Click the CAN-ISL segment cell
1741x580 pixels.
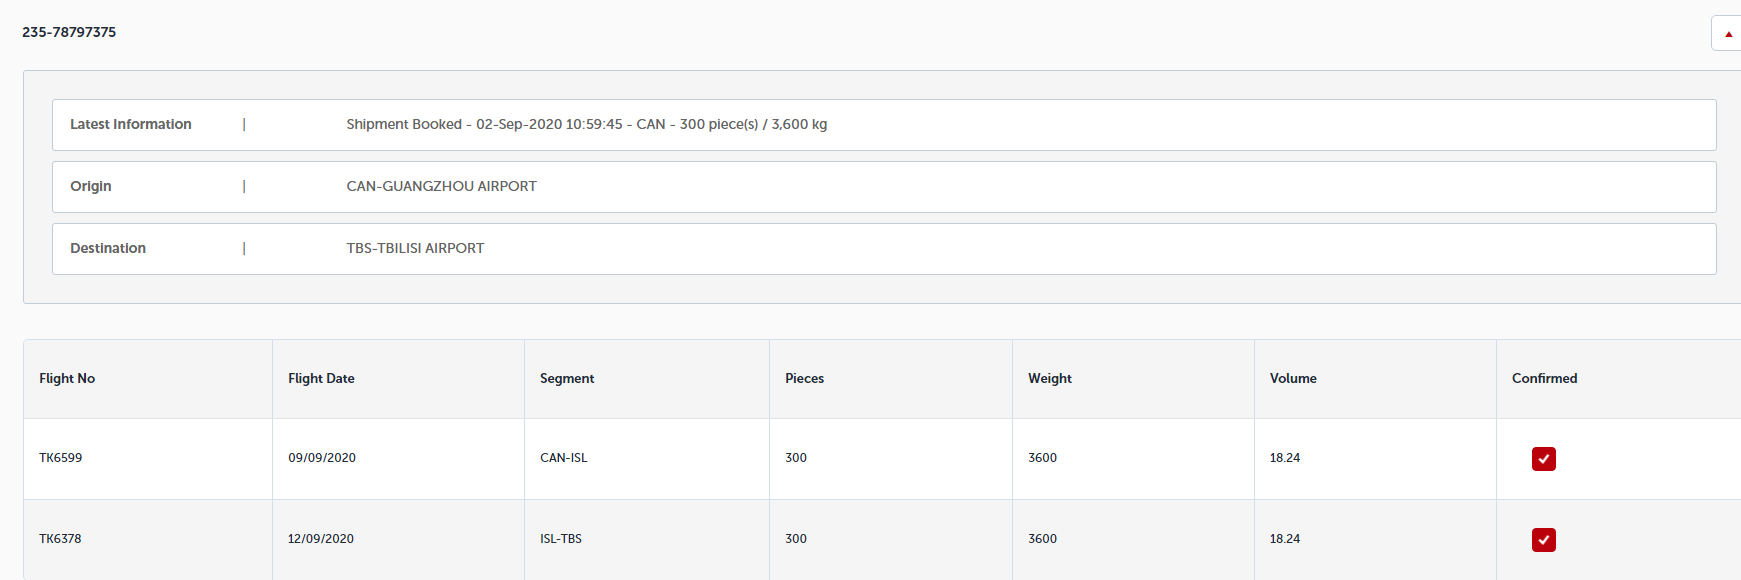[564, 458]
